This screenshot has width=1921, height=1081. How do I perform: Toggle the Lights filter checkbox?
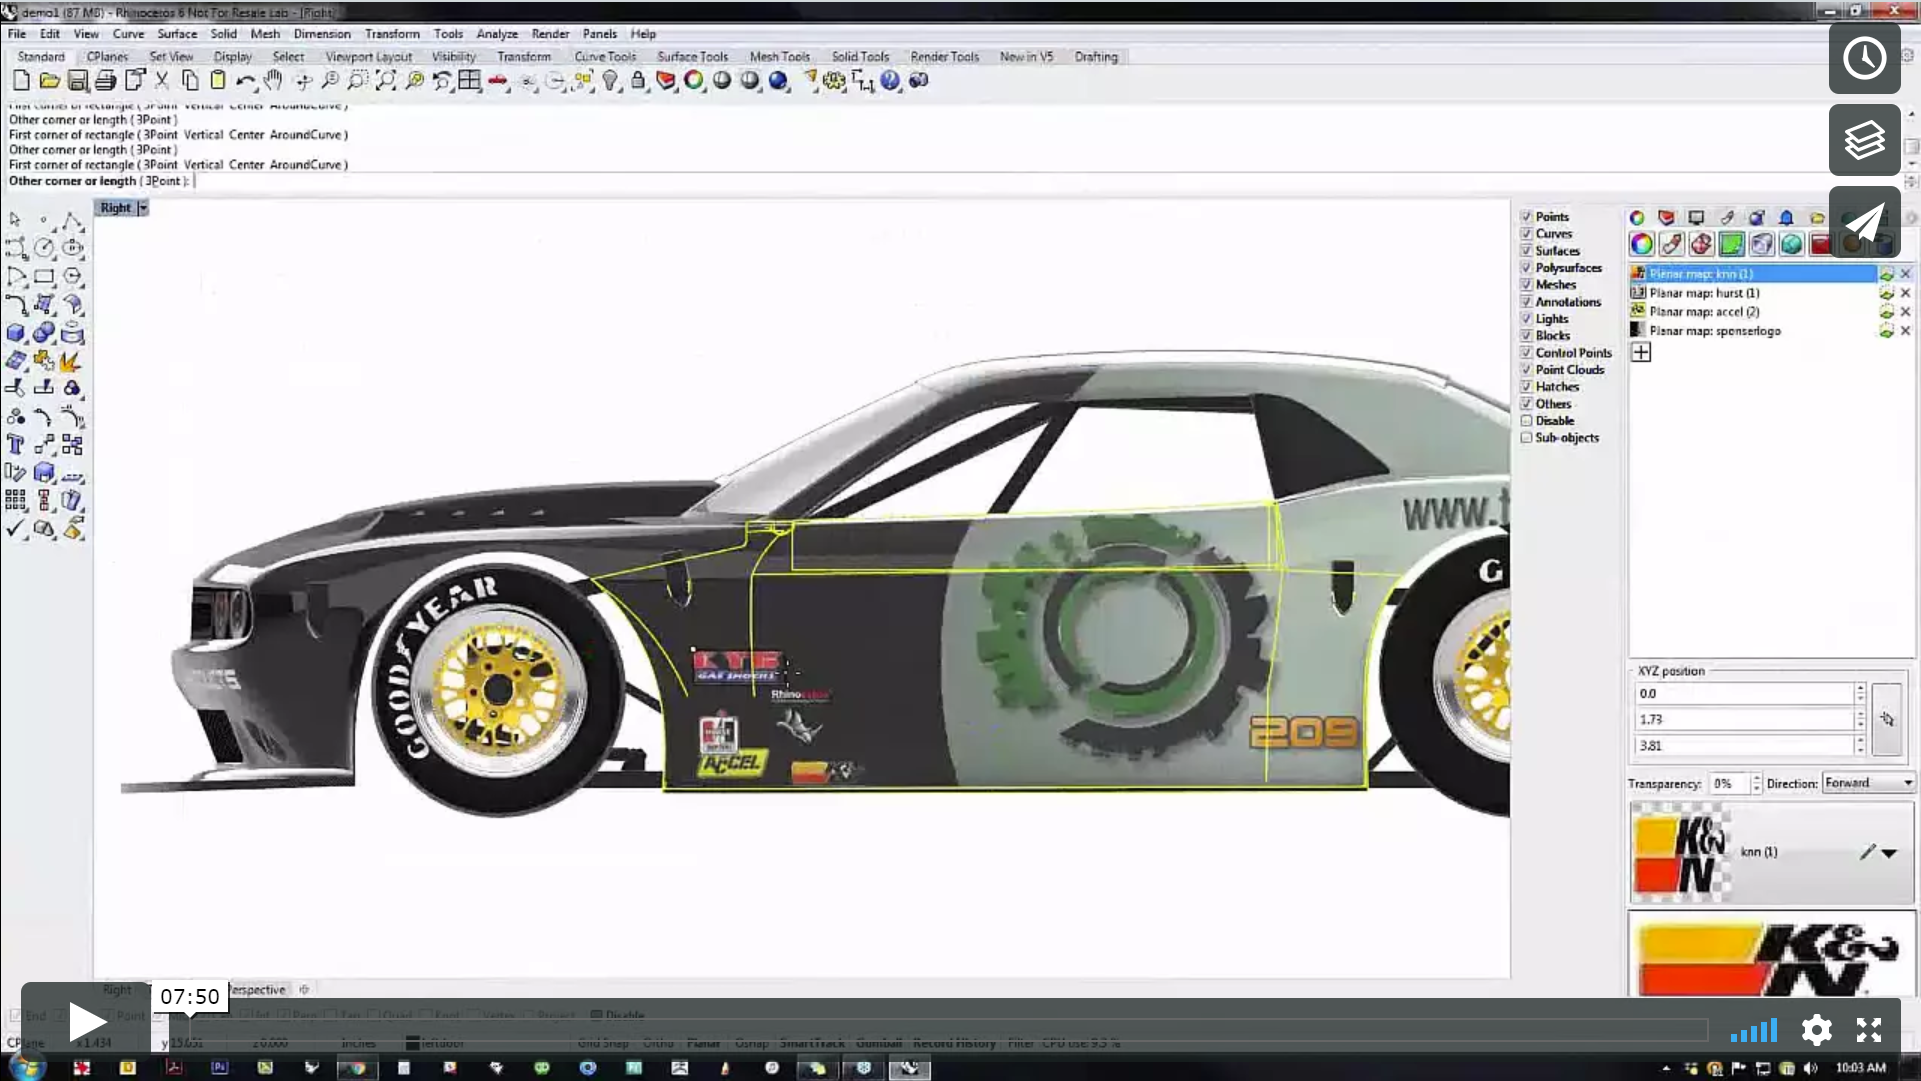(1527, 319)
